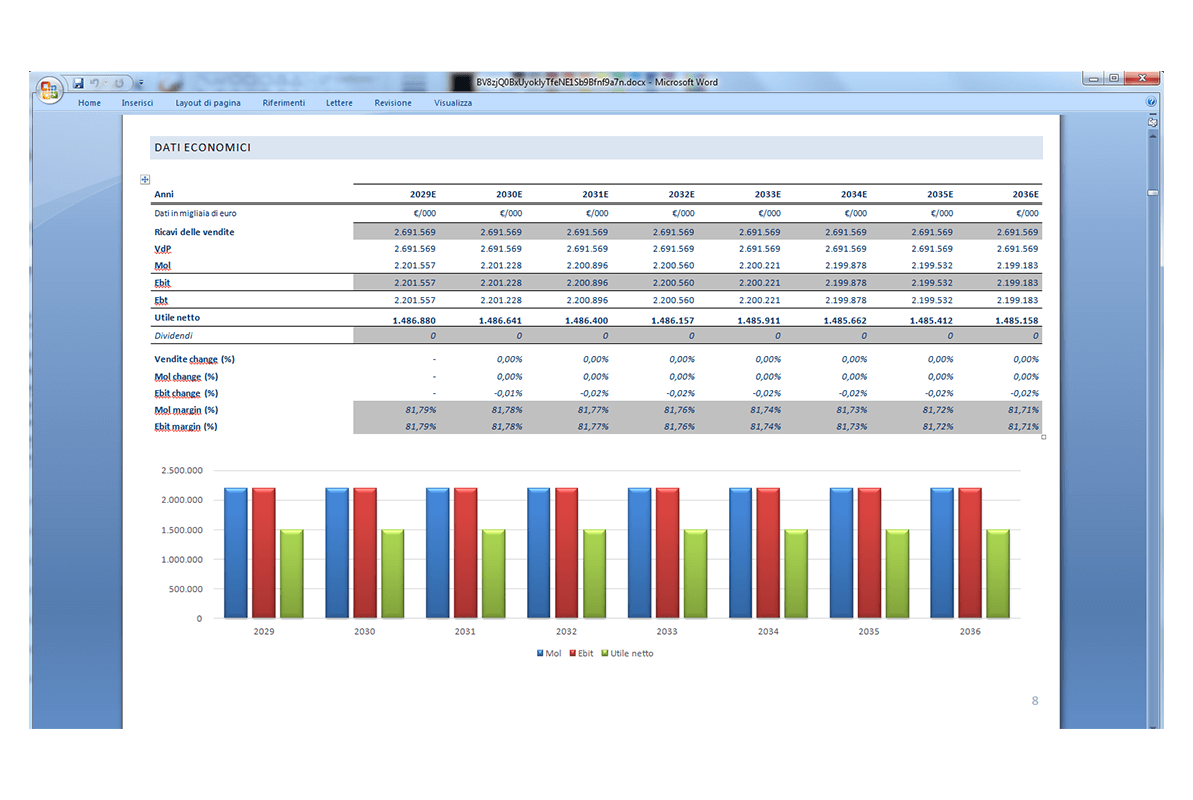Click the 2036E column header

1025,194
